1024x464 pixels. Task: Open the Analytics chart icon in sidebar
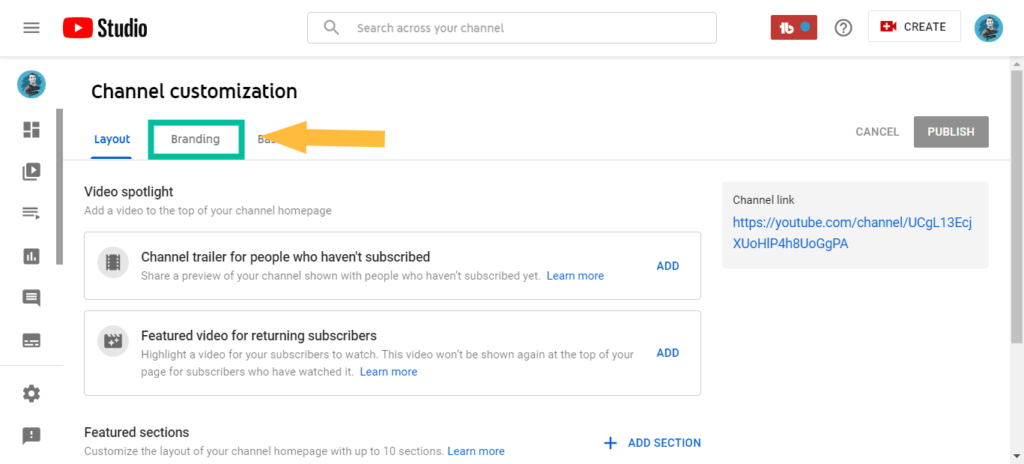click(31, 256)
